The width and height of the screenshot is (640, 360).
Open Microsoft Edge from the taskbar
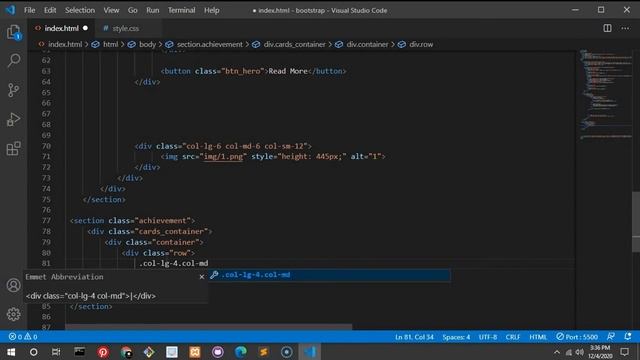pos(241,352)
